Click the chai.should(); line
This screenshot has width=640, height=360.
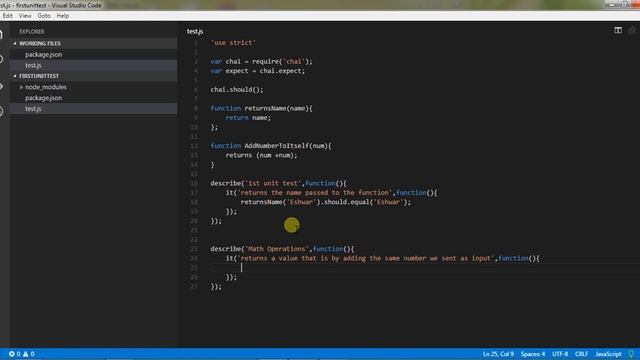point(237,89)
